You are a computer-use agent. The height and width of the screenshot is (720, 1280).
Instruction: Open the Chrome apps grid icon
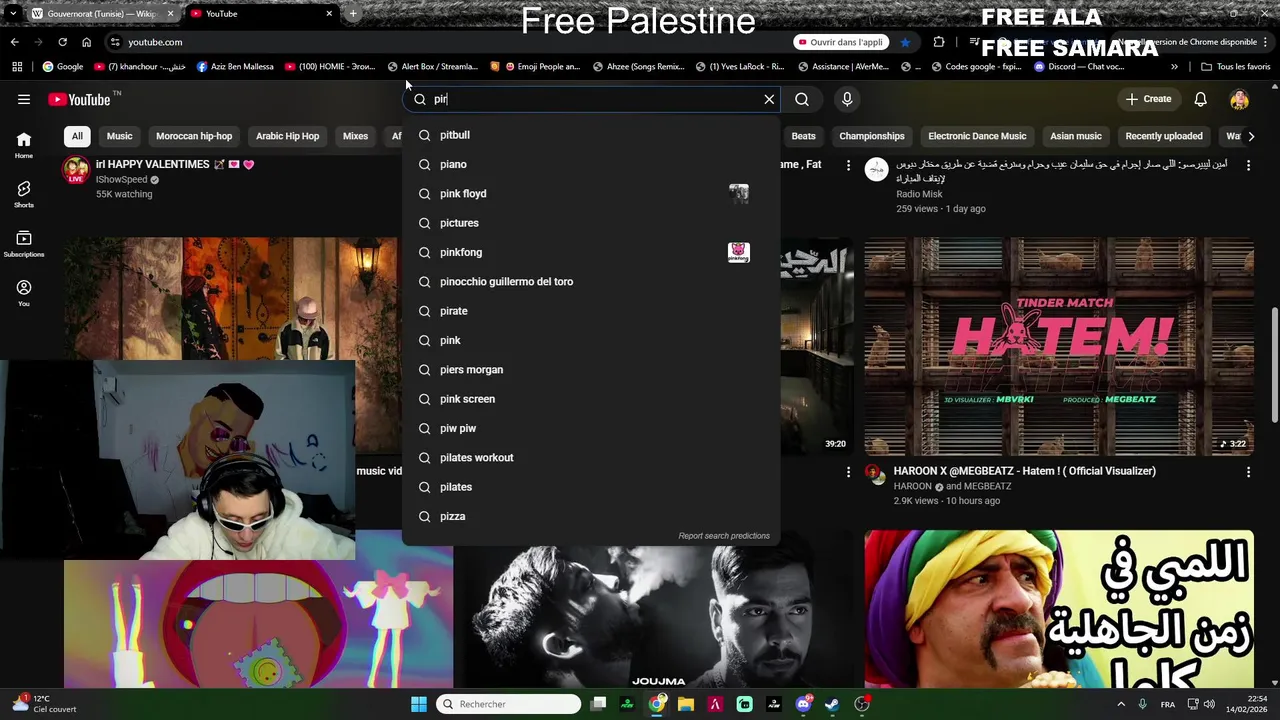coord(17,67)
